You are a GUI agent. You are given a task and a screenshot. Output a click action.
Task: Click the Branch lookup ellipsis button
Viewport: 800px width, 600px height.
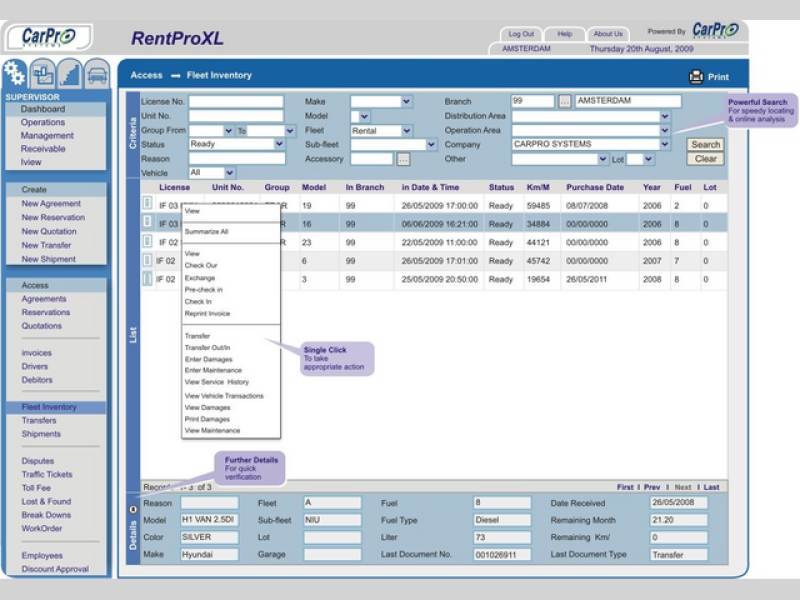565,102
